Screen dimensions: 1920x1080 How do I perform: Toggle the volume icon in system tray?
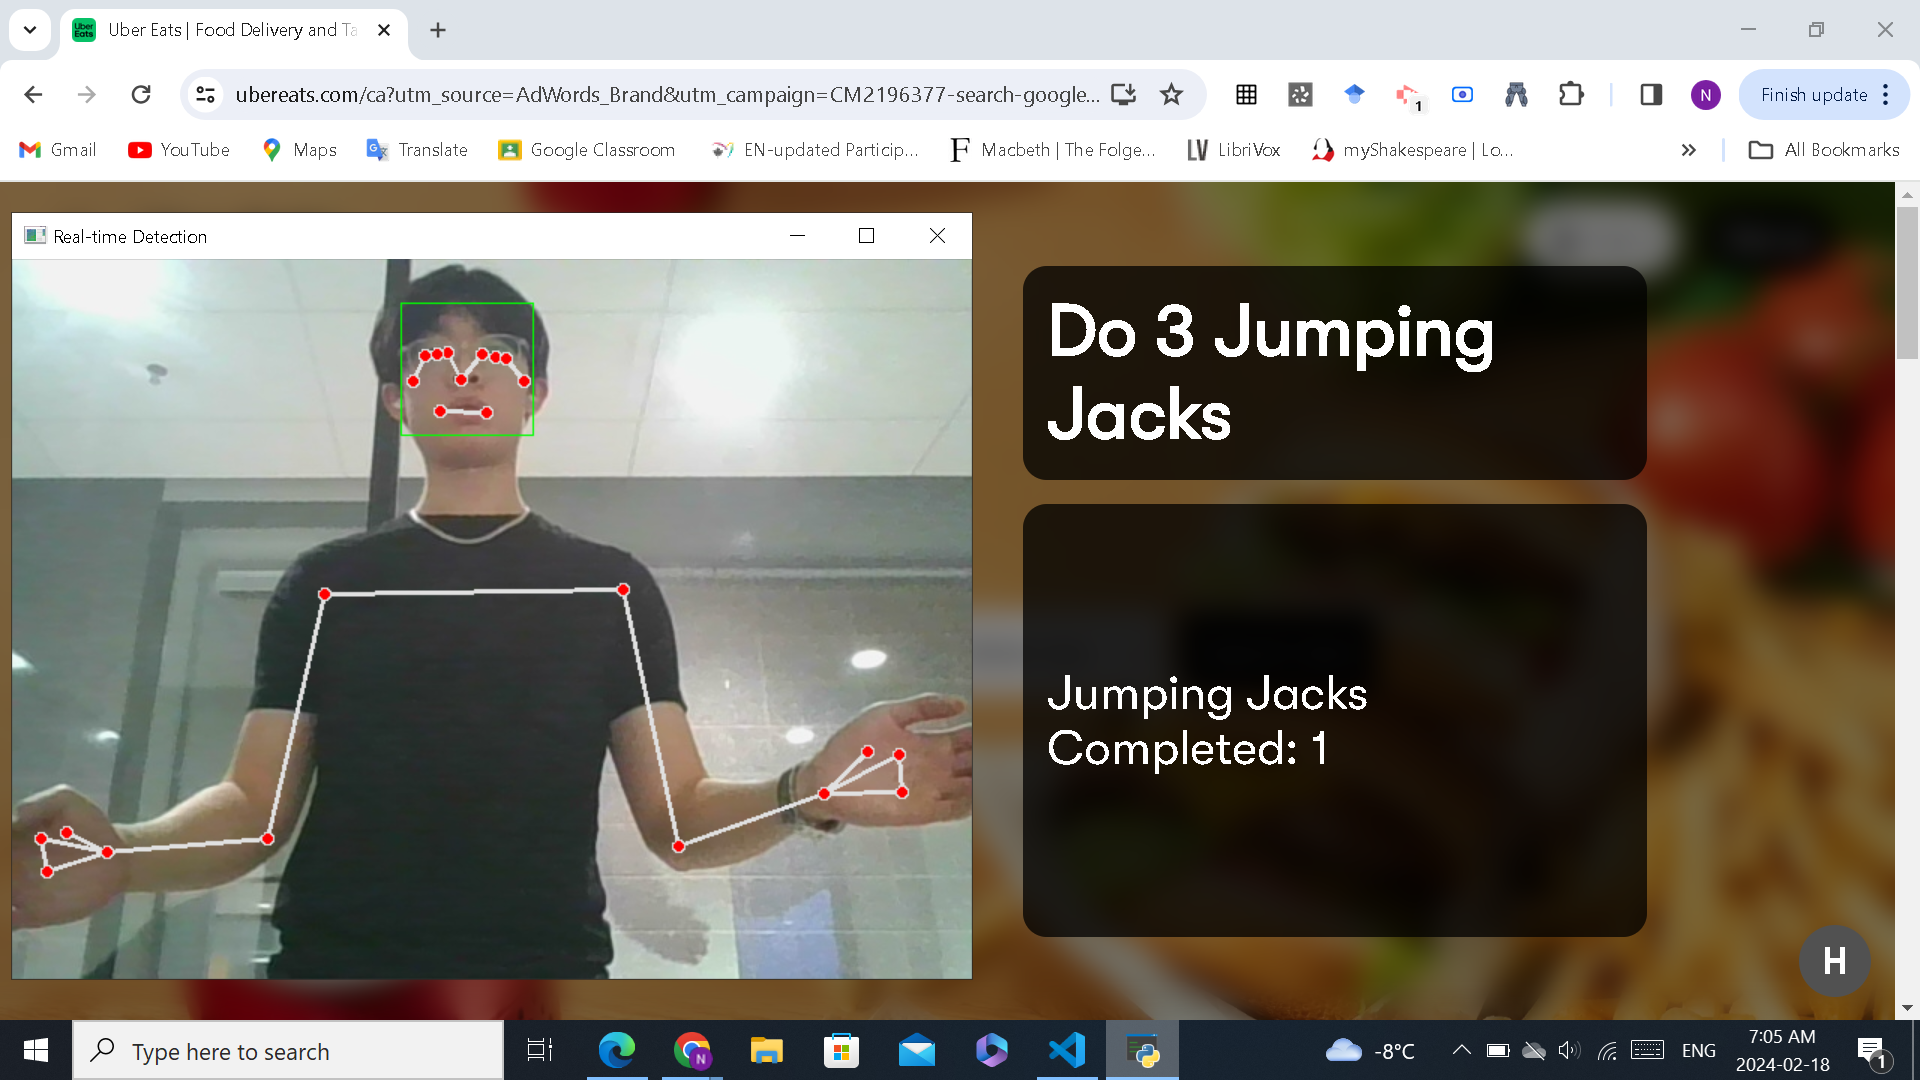1568,1050
